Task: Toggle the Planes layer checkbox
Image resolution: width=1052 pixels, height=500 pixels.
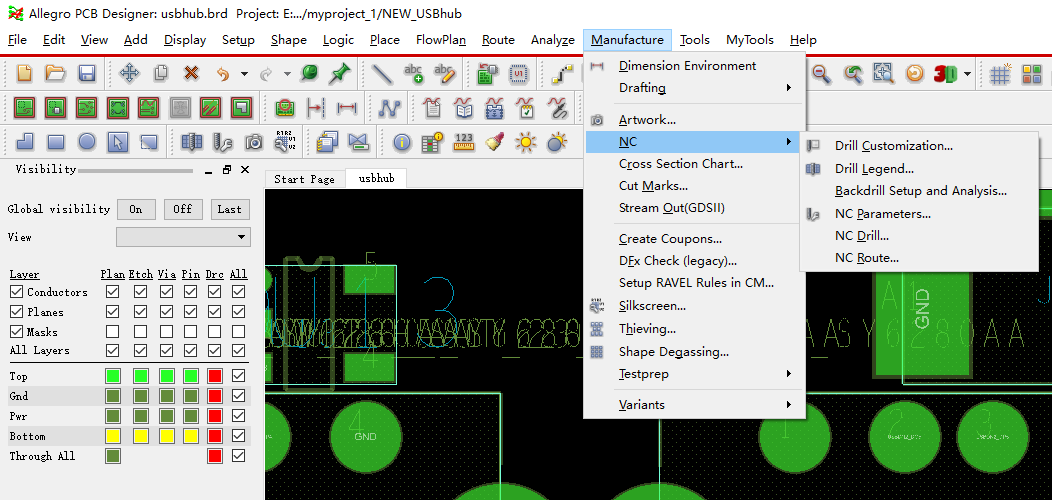Action: click(x=17, y=312)
